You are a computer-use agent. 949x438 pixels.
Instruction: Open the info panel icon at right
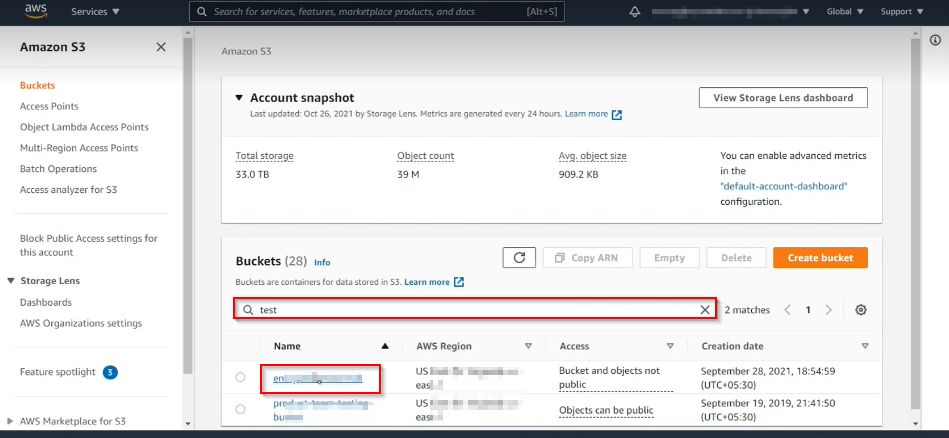click(934, 40)
